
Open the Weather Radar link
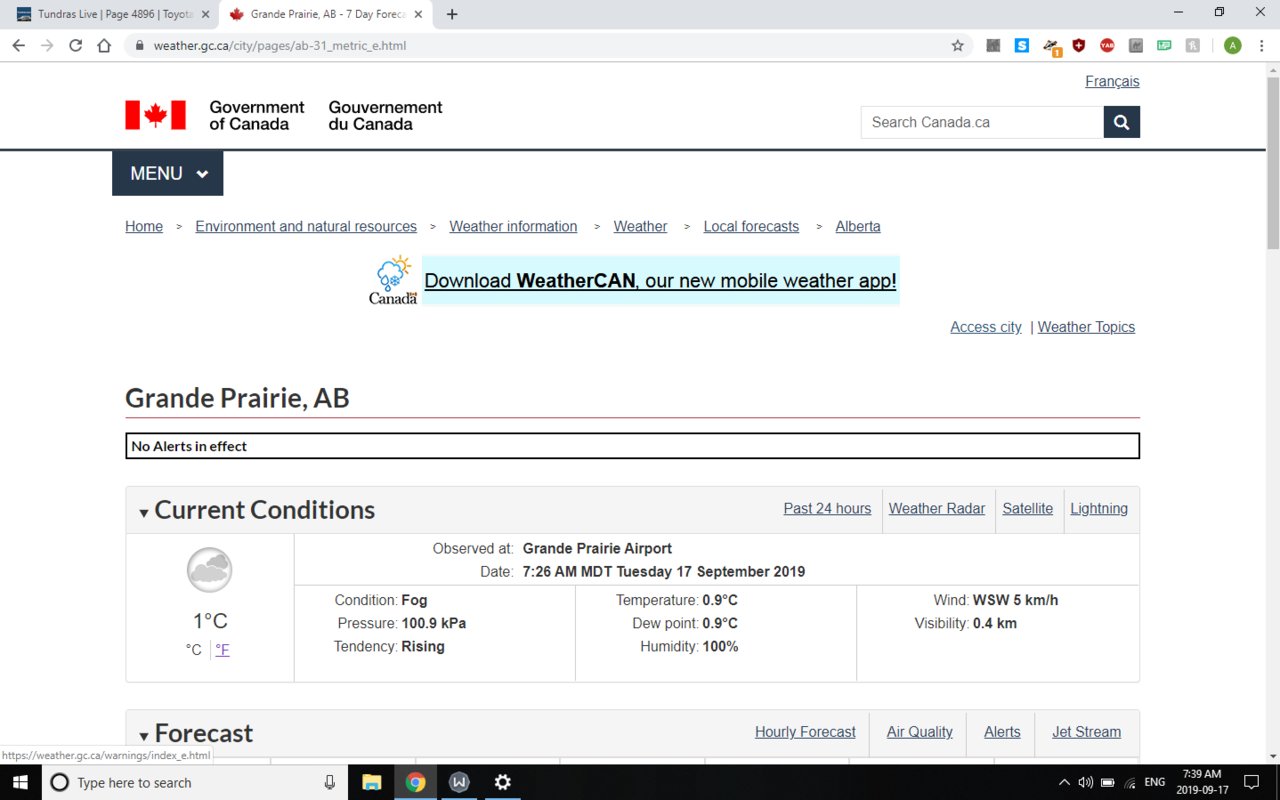(x=937, y=508)
